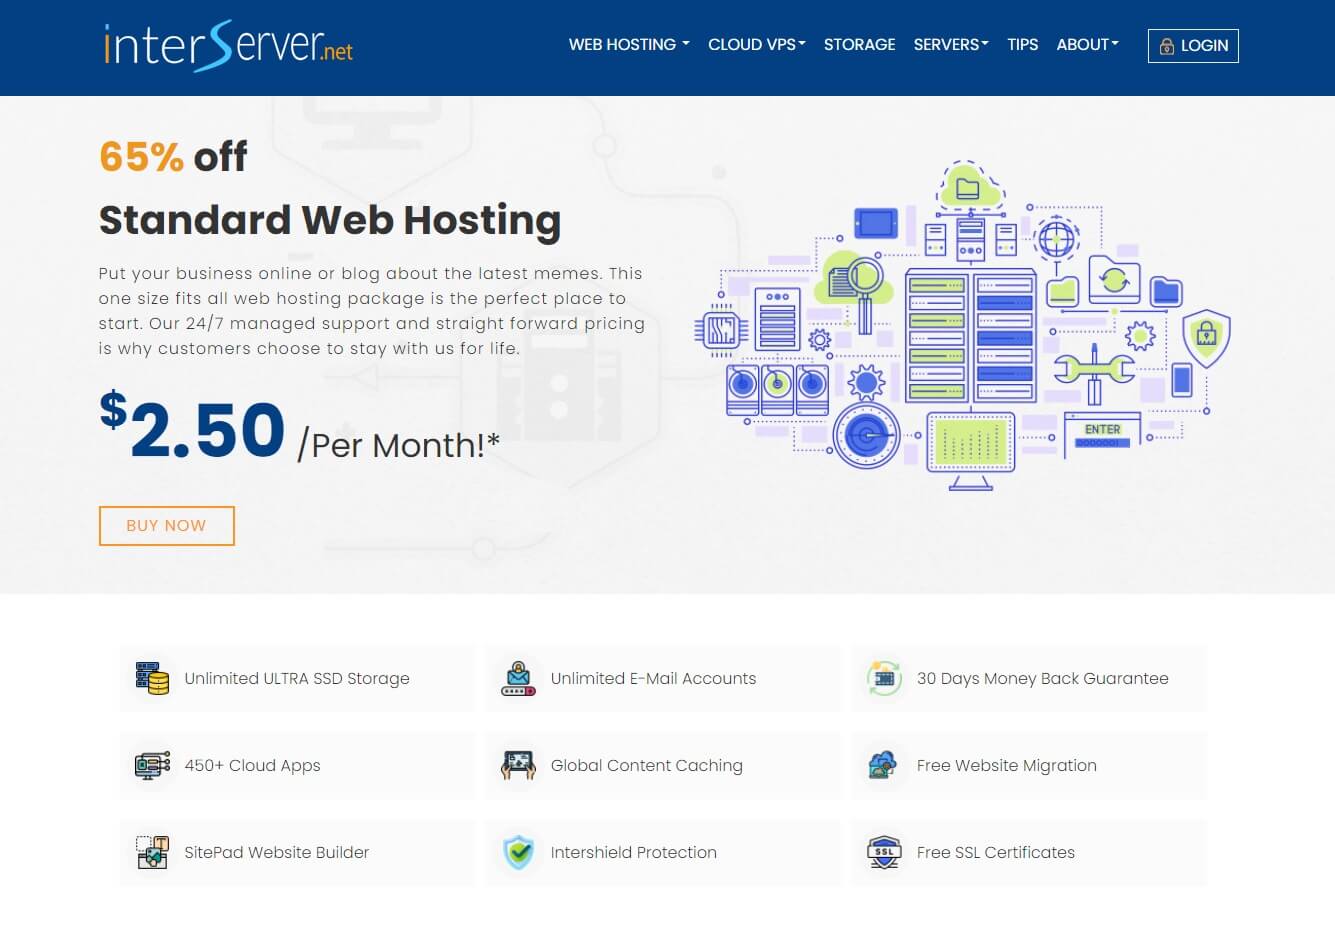Click the Unlimited ULTRA SSD Storage label

pyautogui.click(x=297, y=678)
